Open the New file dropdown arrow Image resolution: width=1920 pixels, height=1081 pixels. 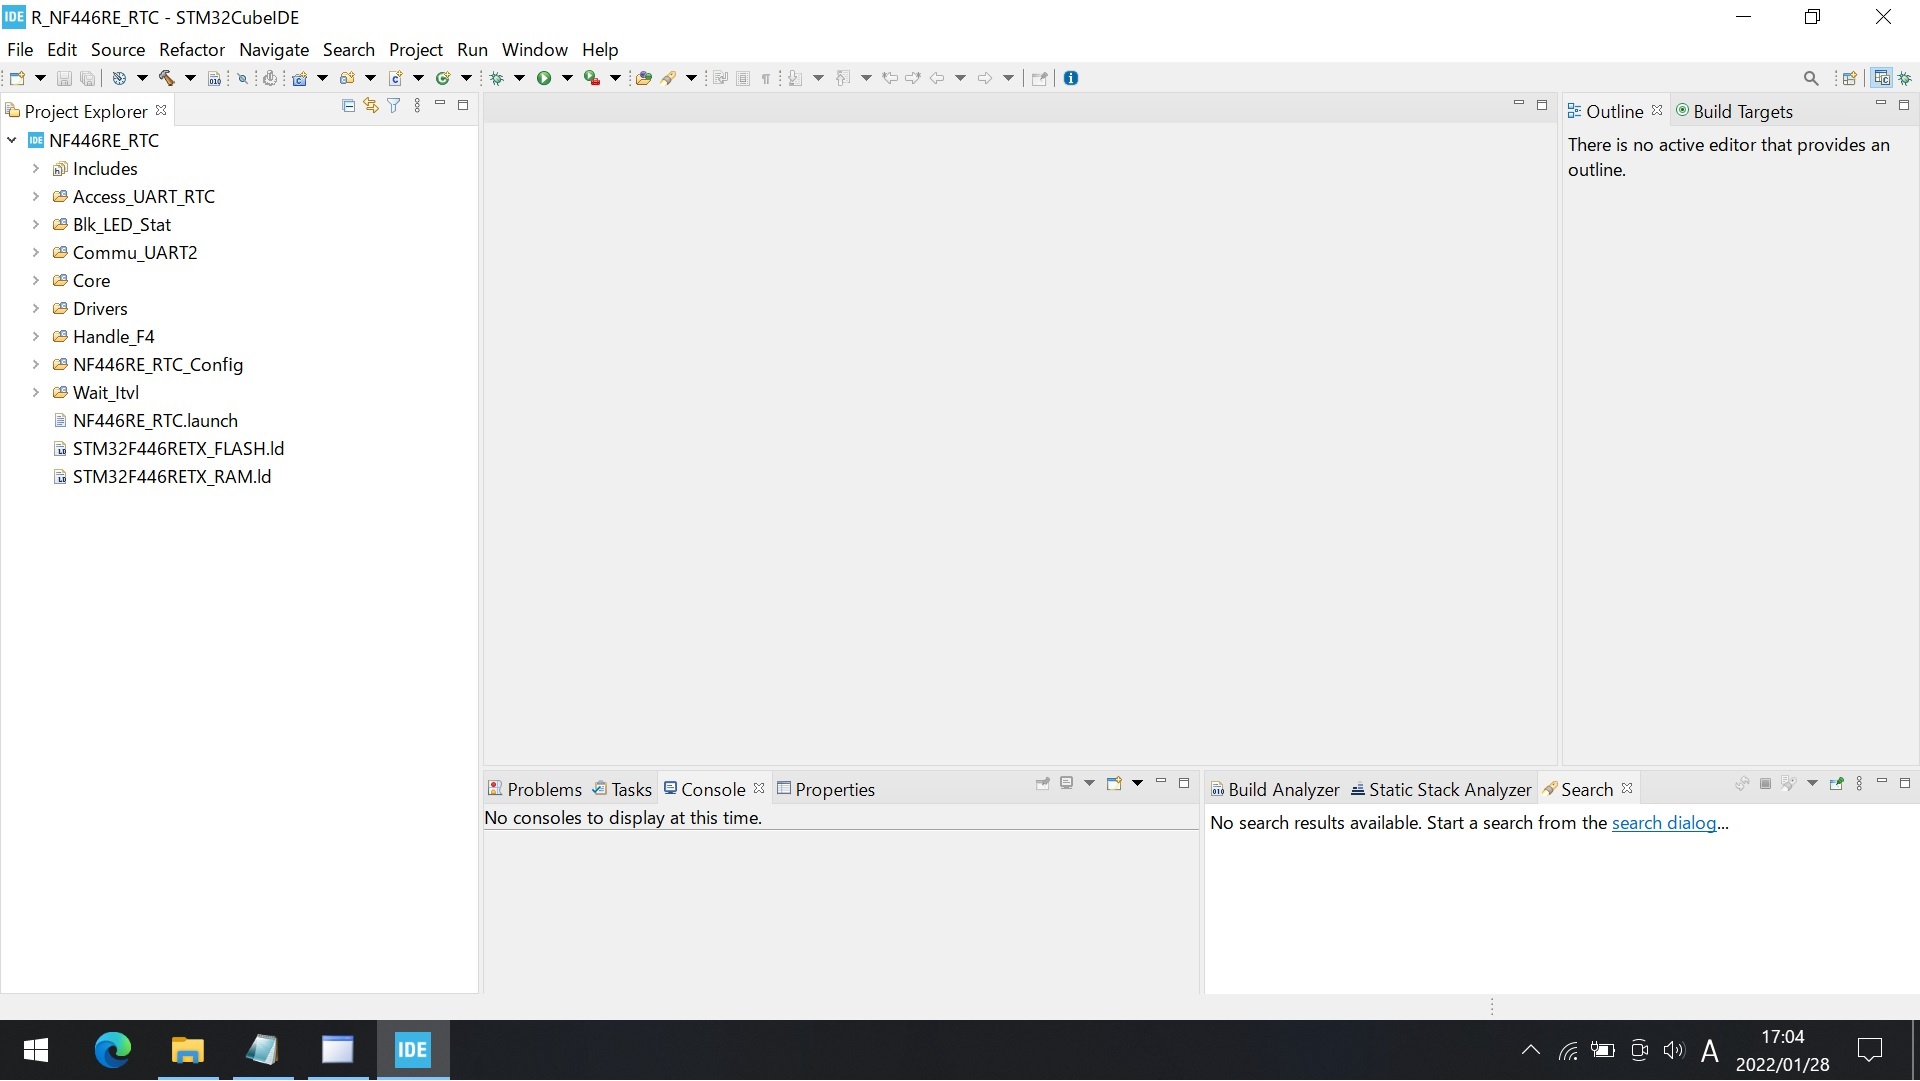point(40,78)
